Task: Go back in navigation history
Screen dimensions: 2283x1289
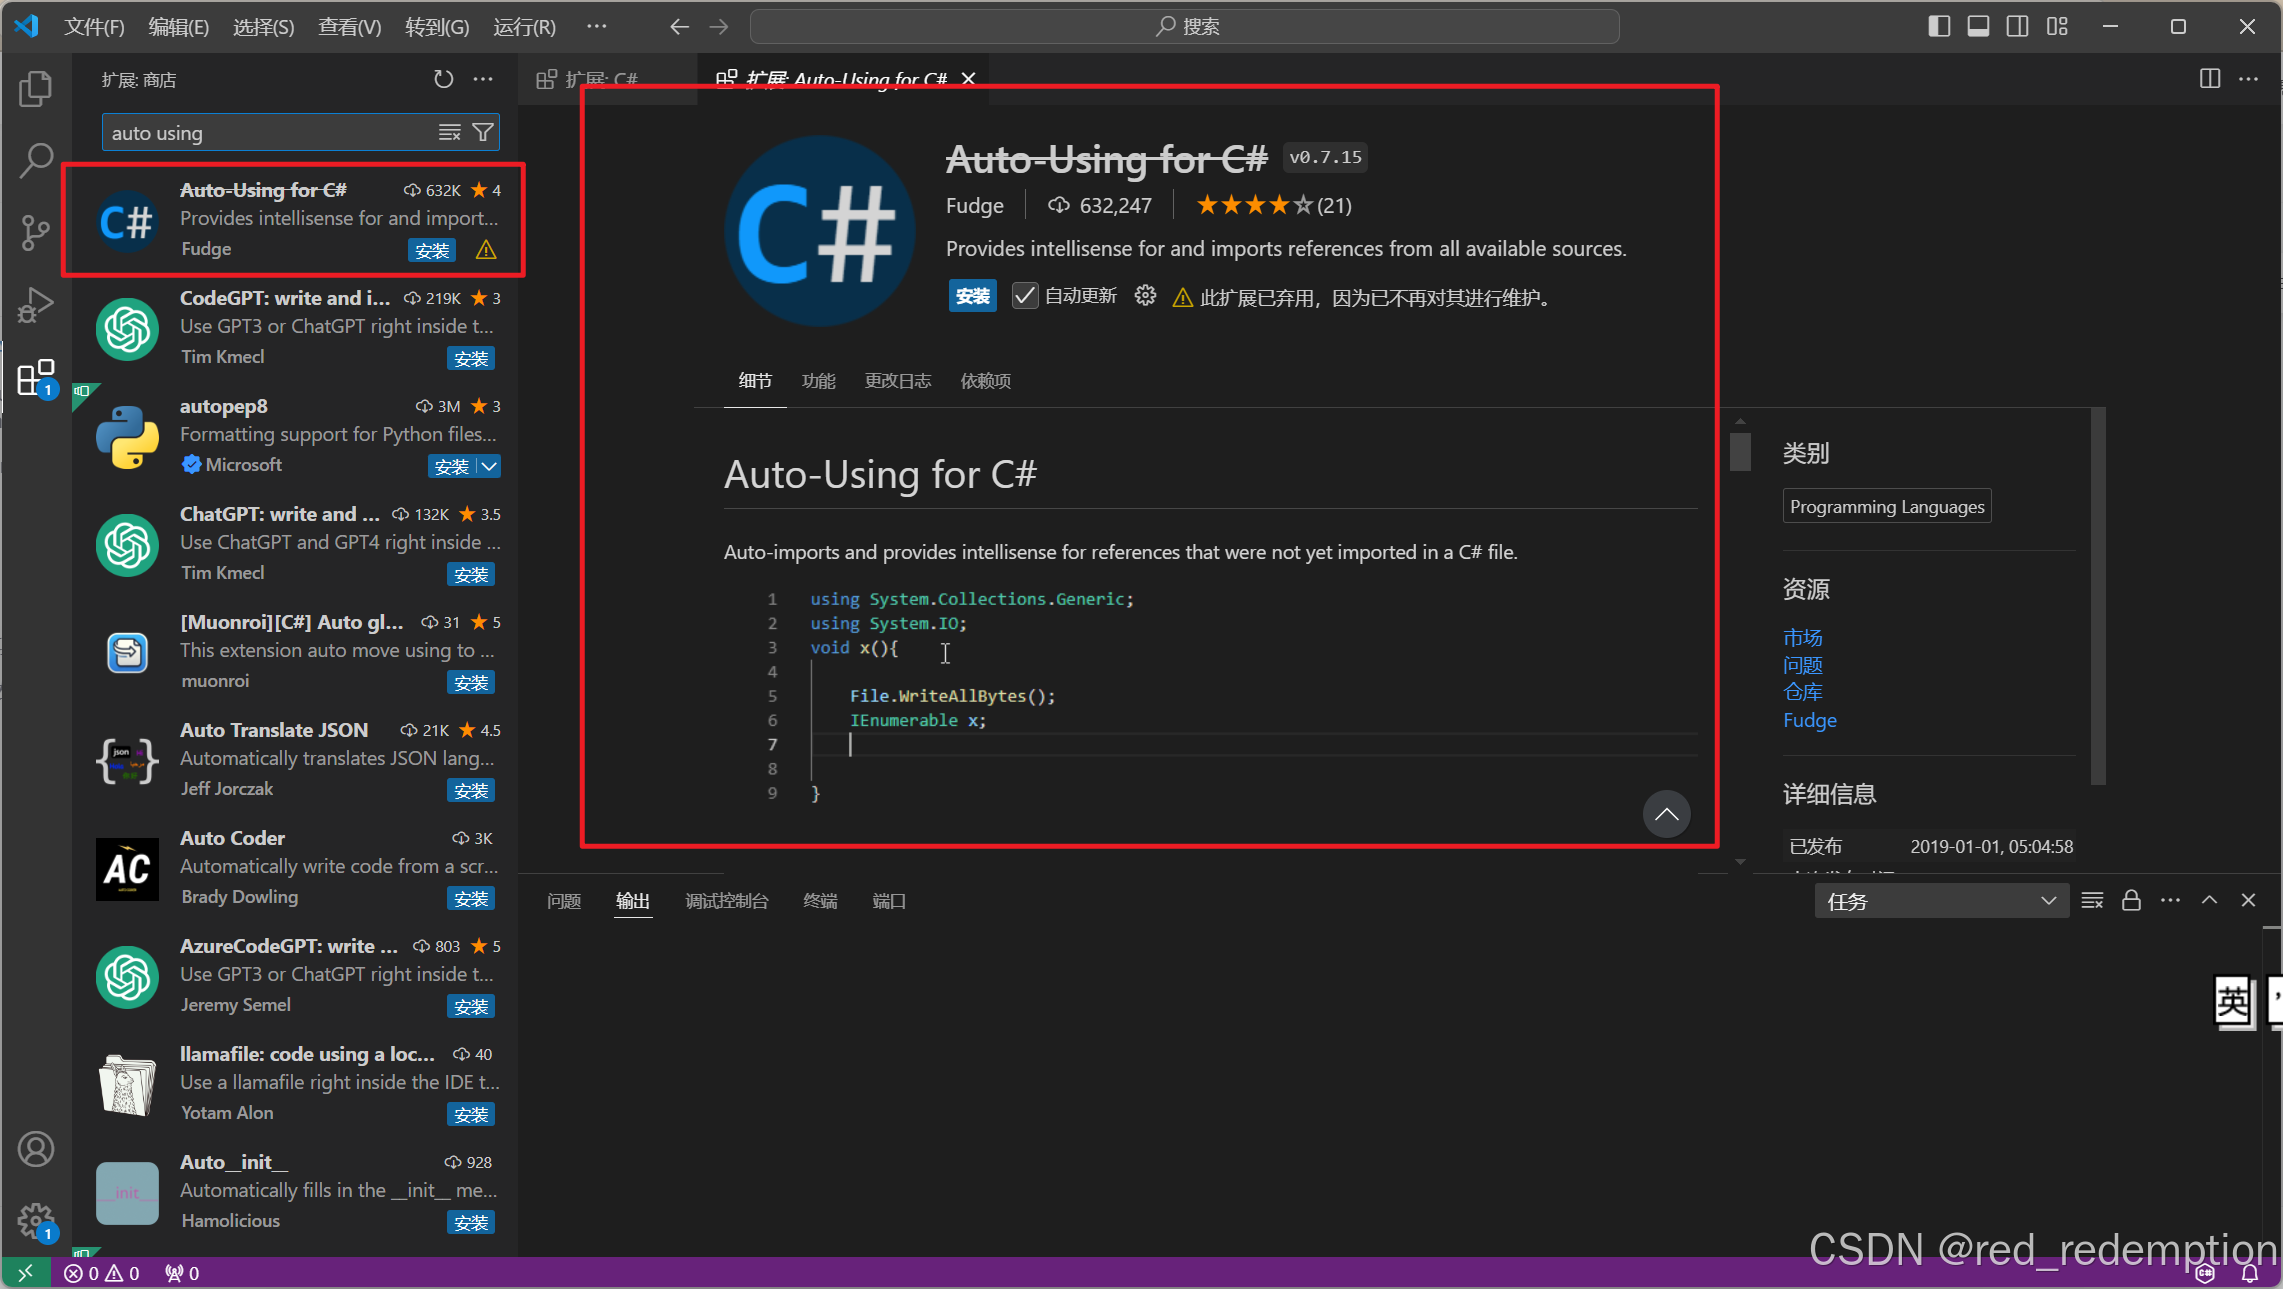Action: [680, 27]
